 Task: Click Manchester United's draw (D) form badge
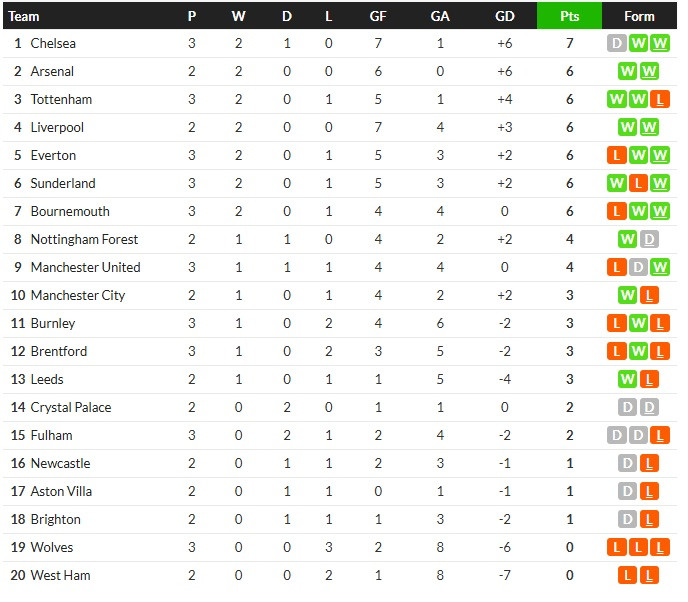[x=638, y=267]
